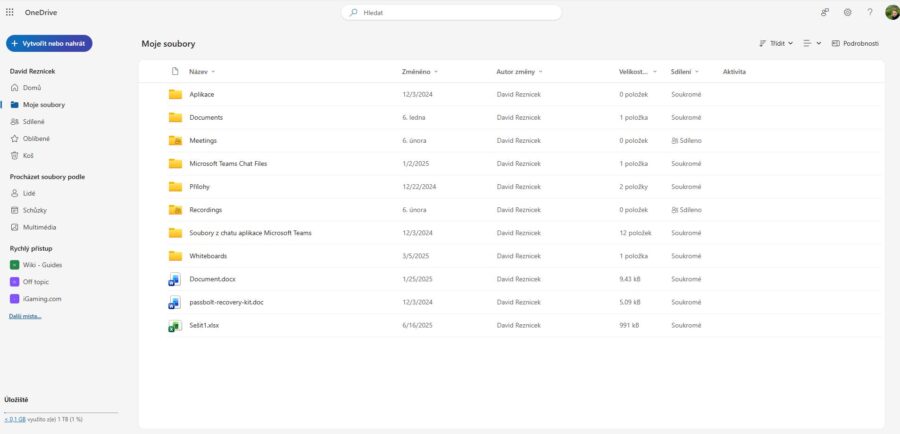Click the Přílohy folder icon
This screenshot has height=434, width=900.
click(175, 187)
